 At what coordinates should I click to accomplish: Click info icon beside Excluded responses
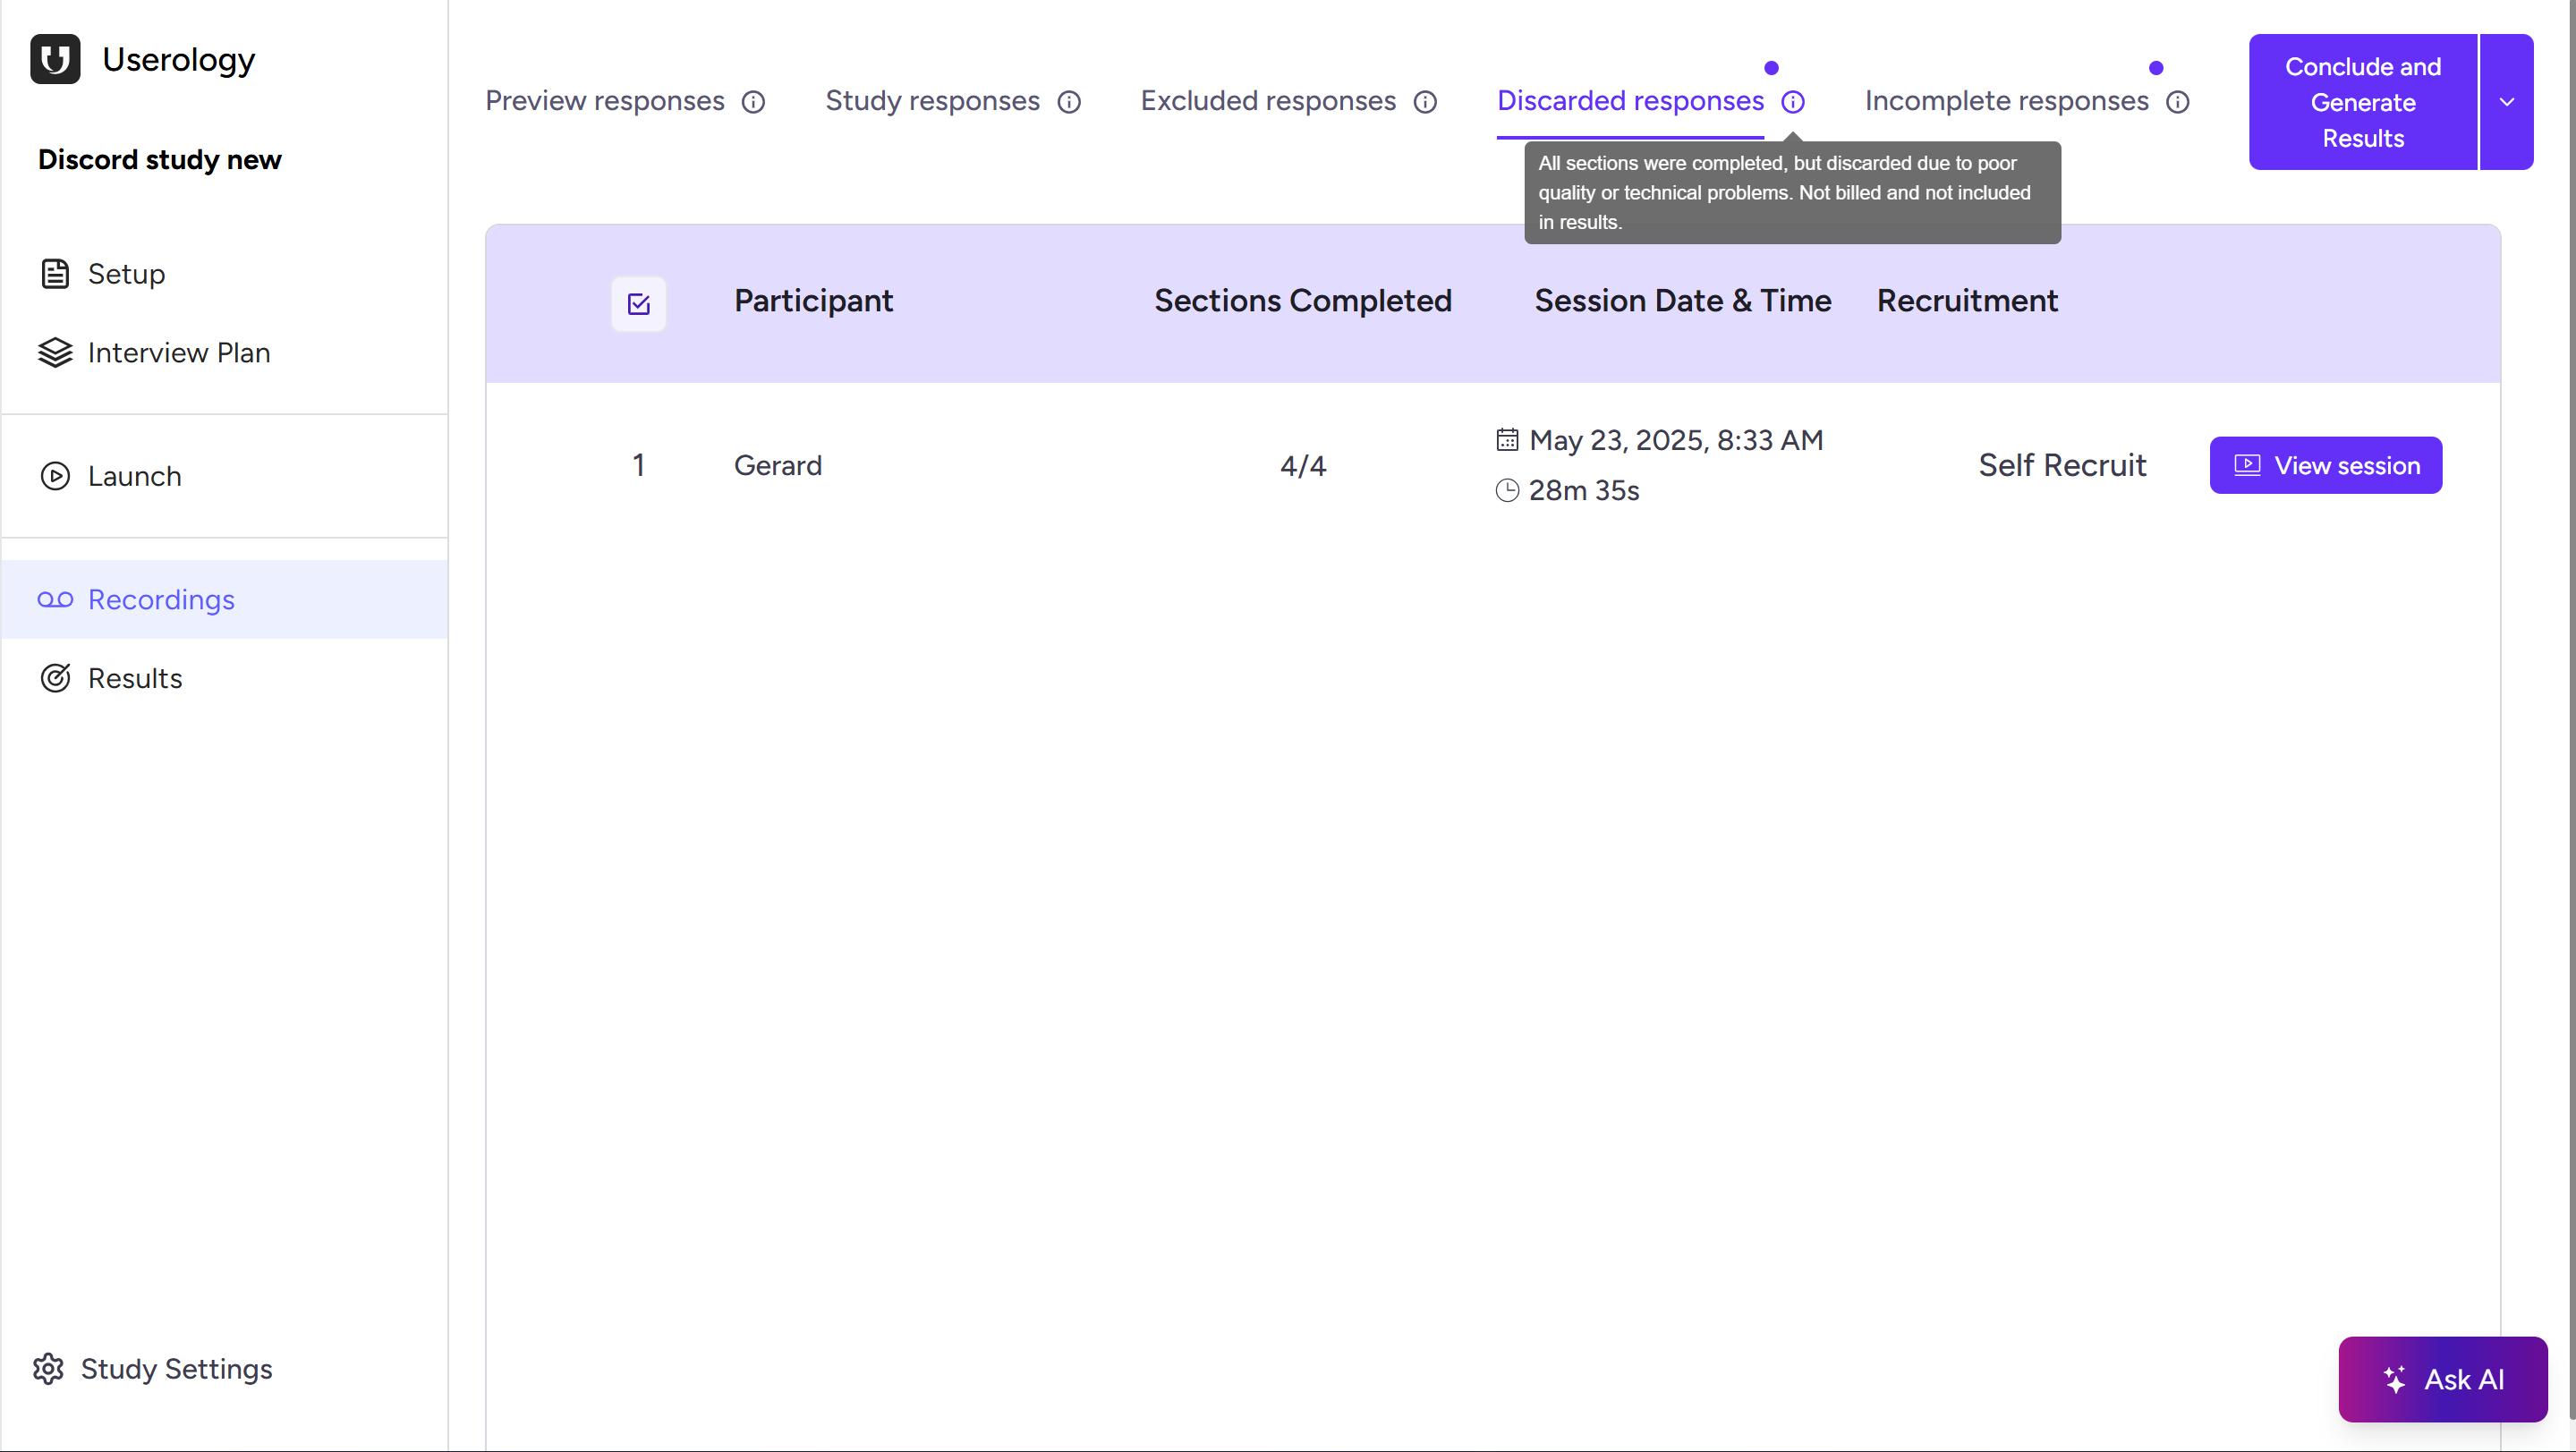[1425, 102]
